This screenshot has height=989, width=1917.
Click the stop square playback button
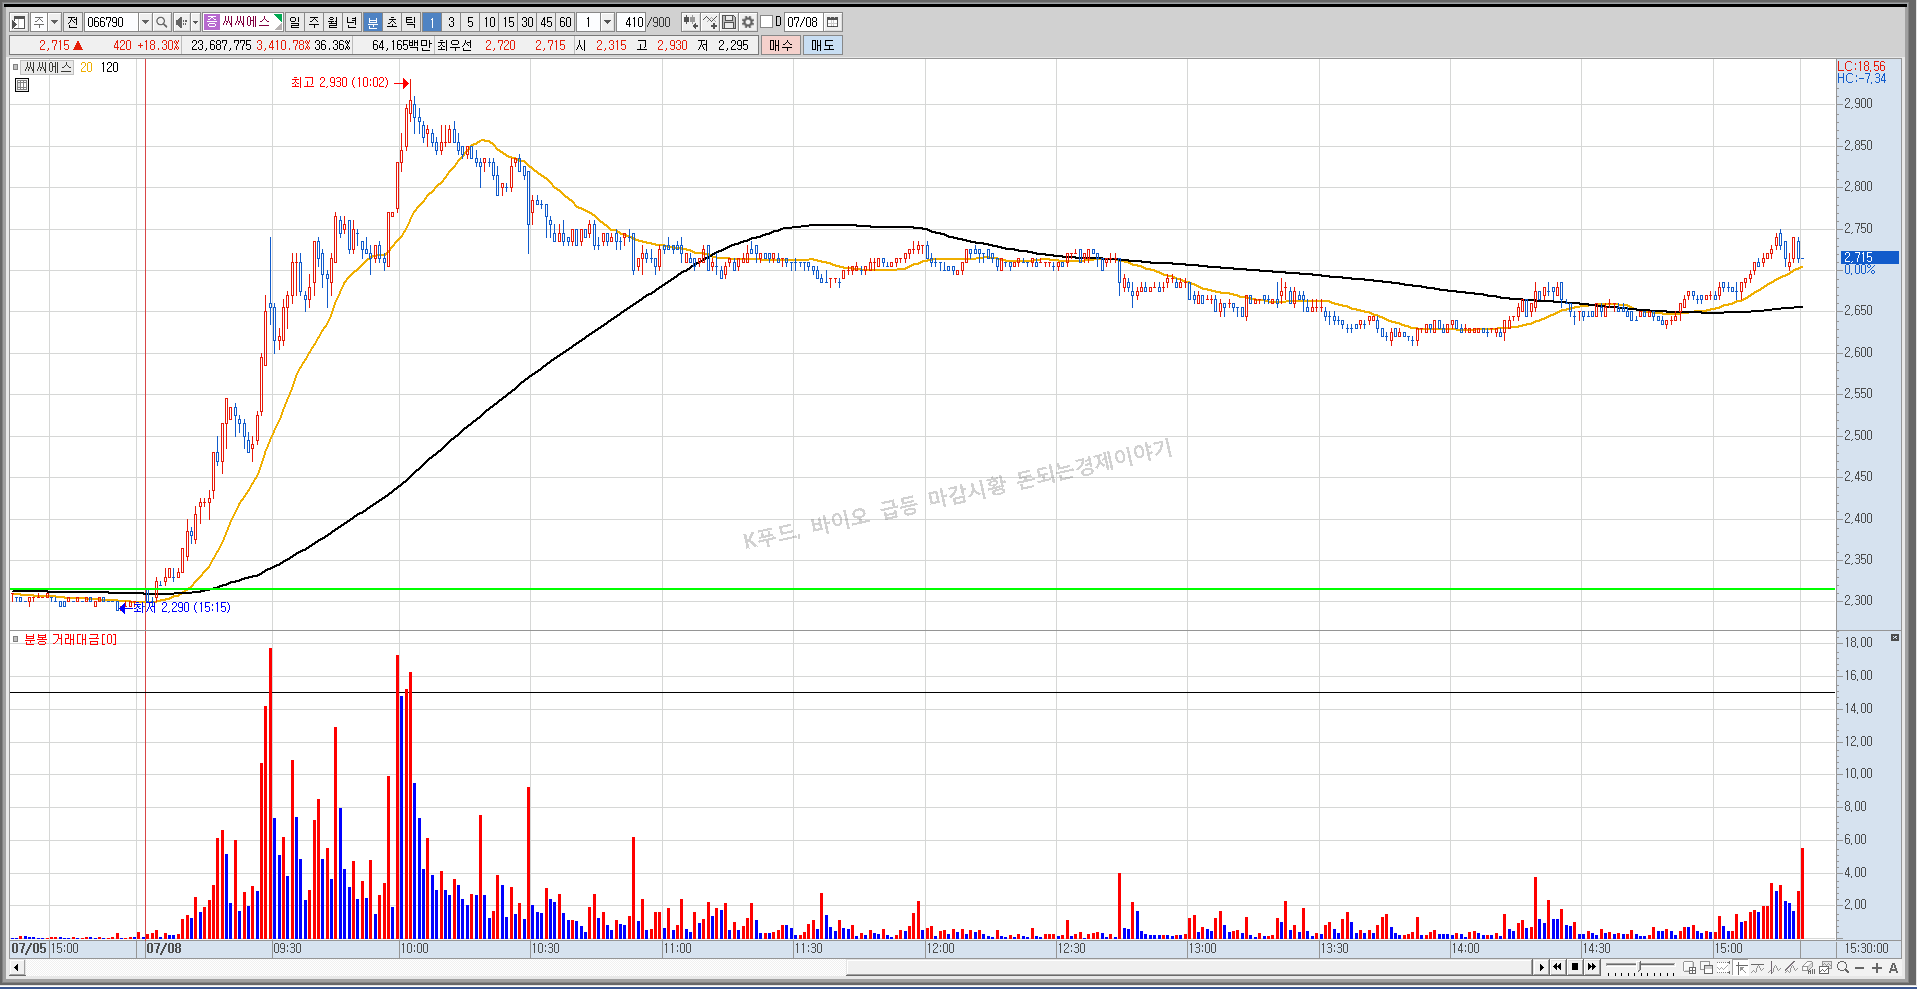[1575, 967]
